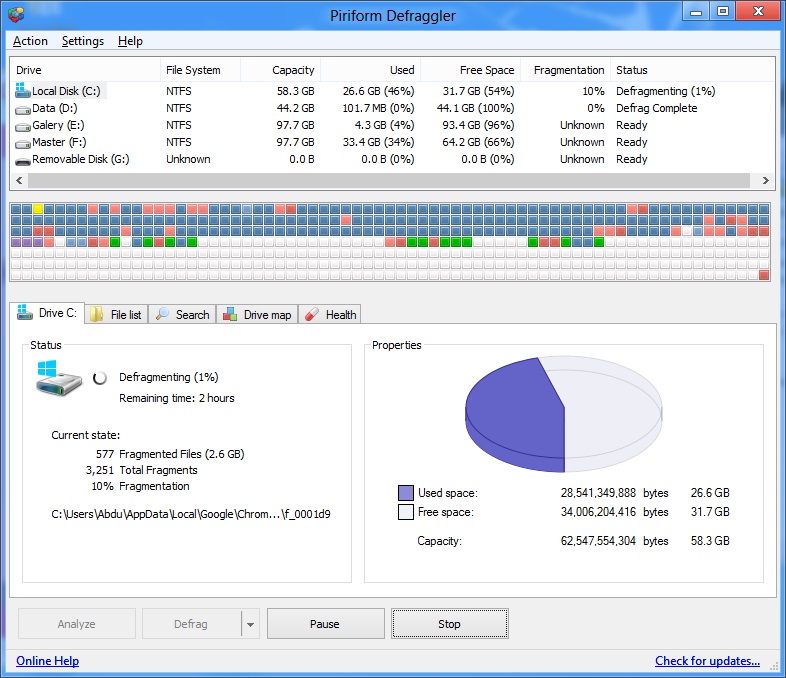Click the Defraggler app icon in title bar

16,15
